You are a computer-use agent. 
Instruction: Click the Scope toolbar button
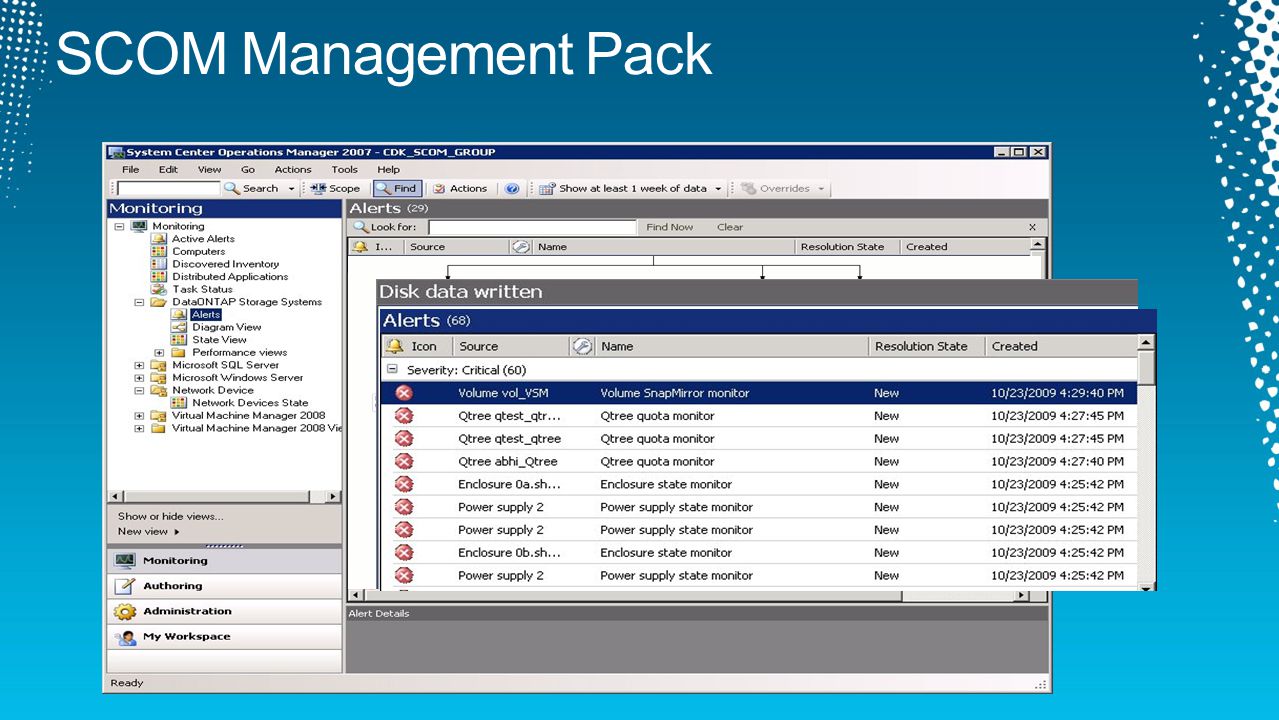335,188
